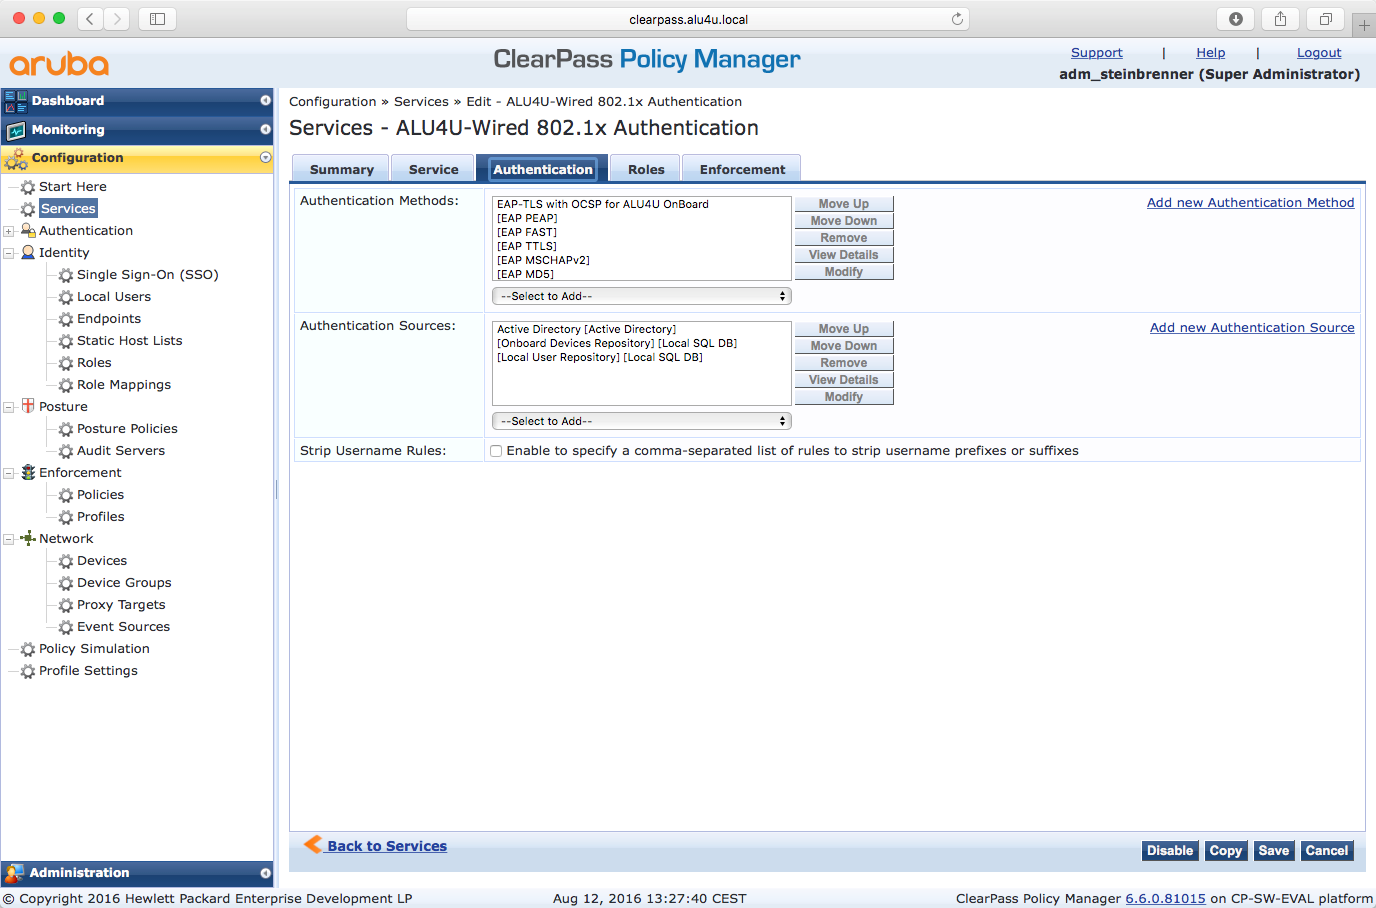
Task: Switch to the Enforcement tab
Action: [x=742, y=169]
